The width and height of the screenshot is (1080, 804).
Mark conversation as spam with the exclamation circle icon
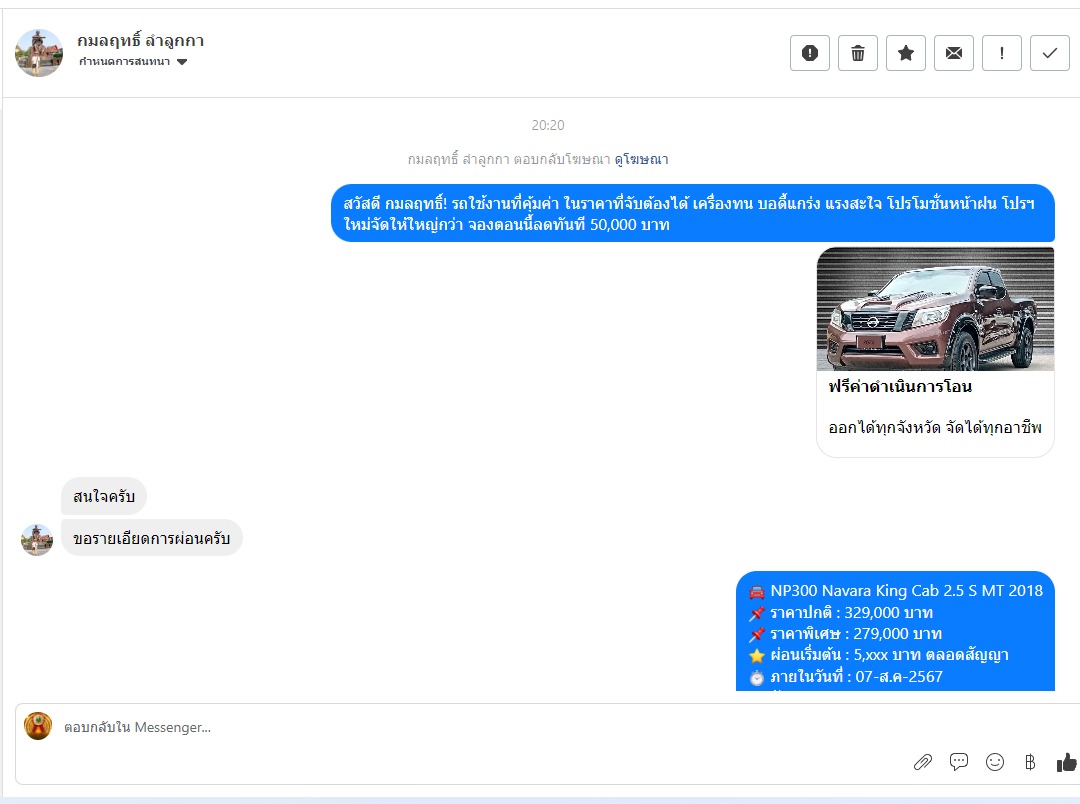click(x=809, y=53)
